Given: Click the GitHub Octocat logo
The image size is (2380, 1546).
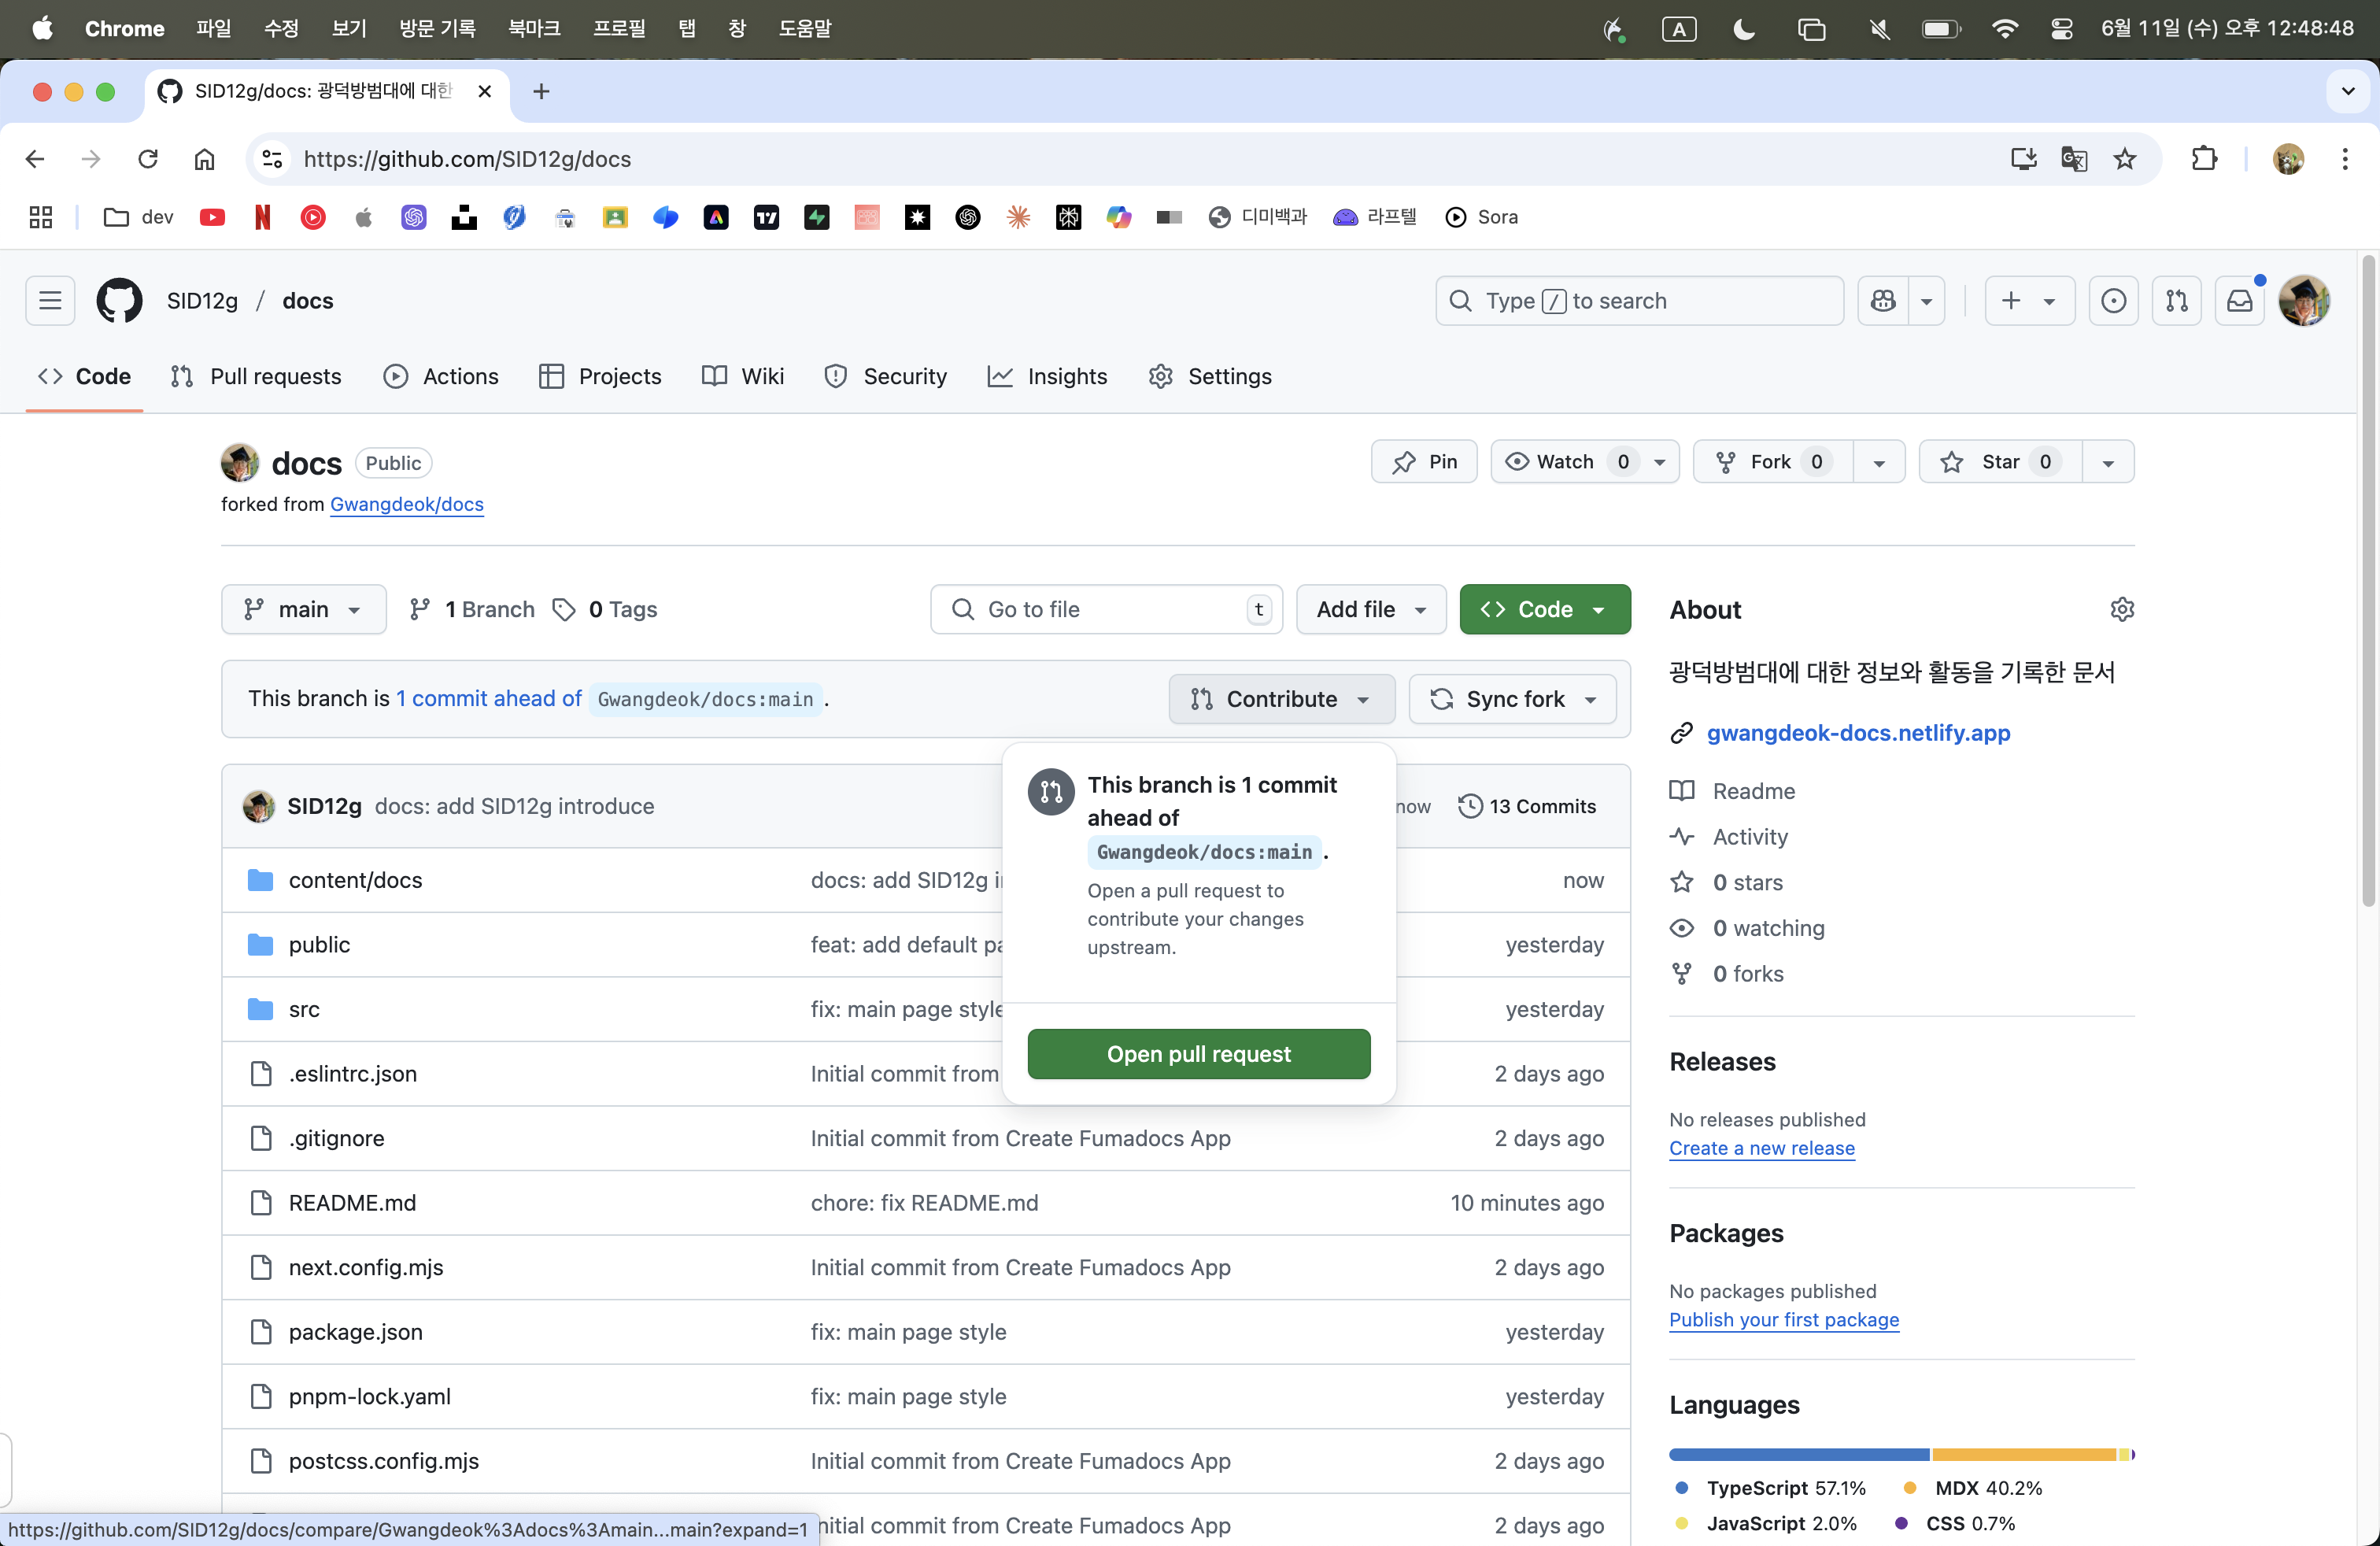Looking at the screenshot, I should (119, 300).
